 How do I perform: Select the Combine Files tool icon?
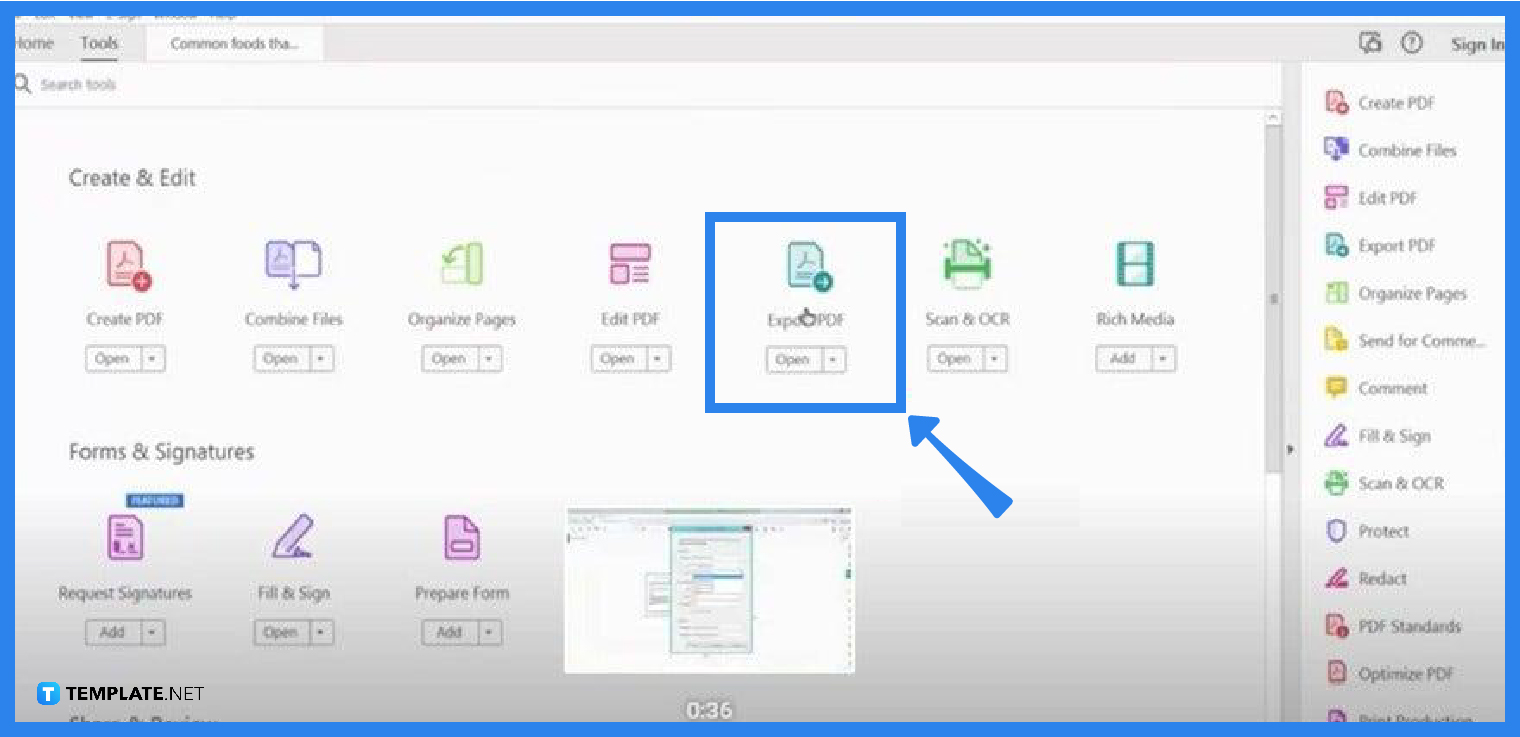[293, 263]
